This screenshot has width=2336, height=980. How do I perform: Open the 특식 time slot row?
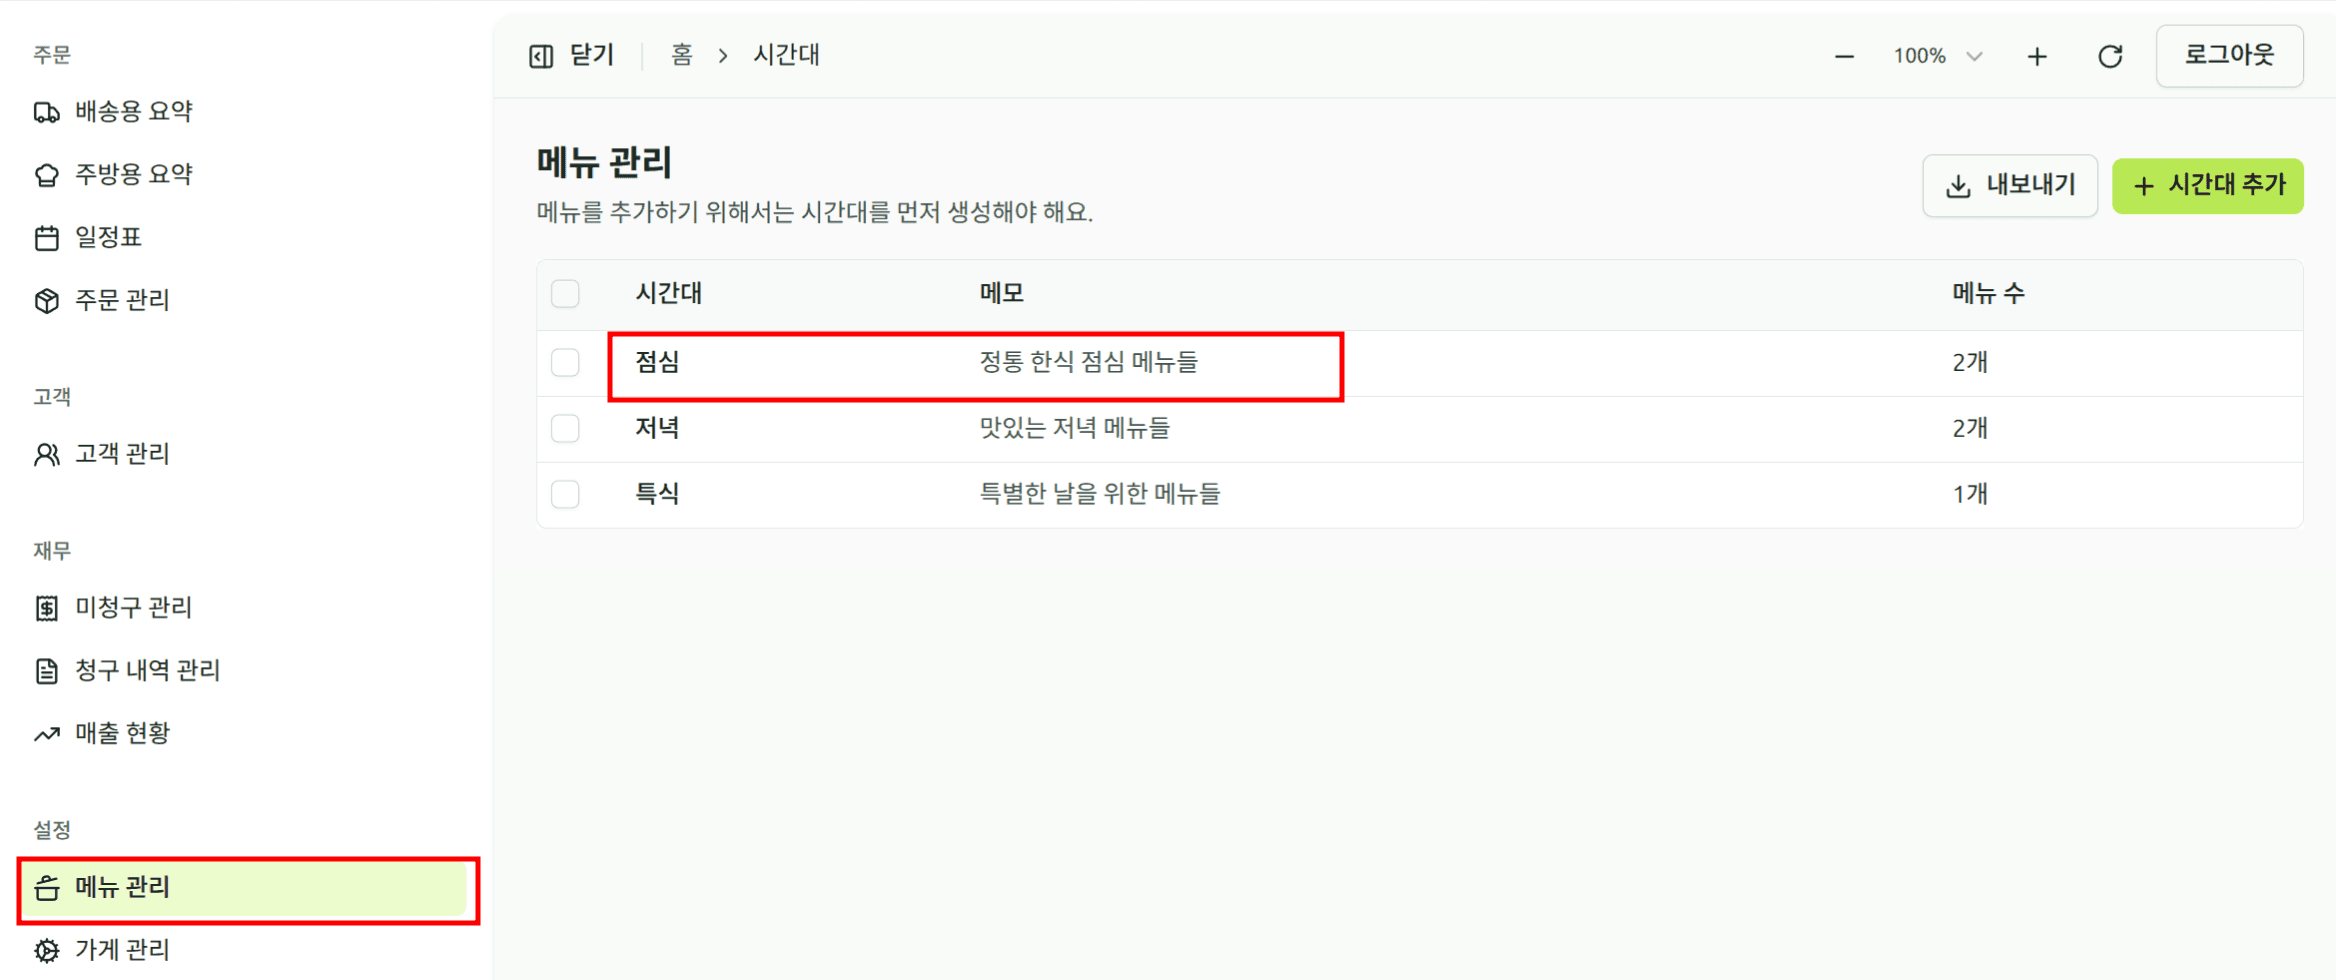coord(658,494)
